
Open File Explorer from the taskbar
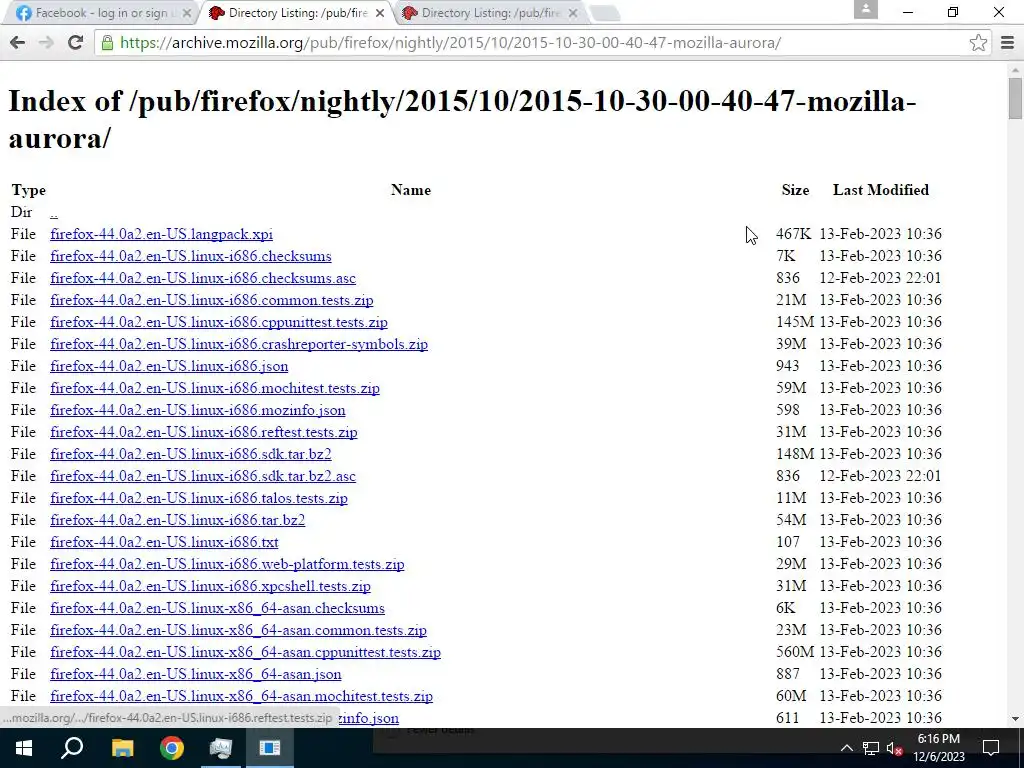tap(122, 748)
